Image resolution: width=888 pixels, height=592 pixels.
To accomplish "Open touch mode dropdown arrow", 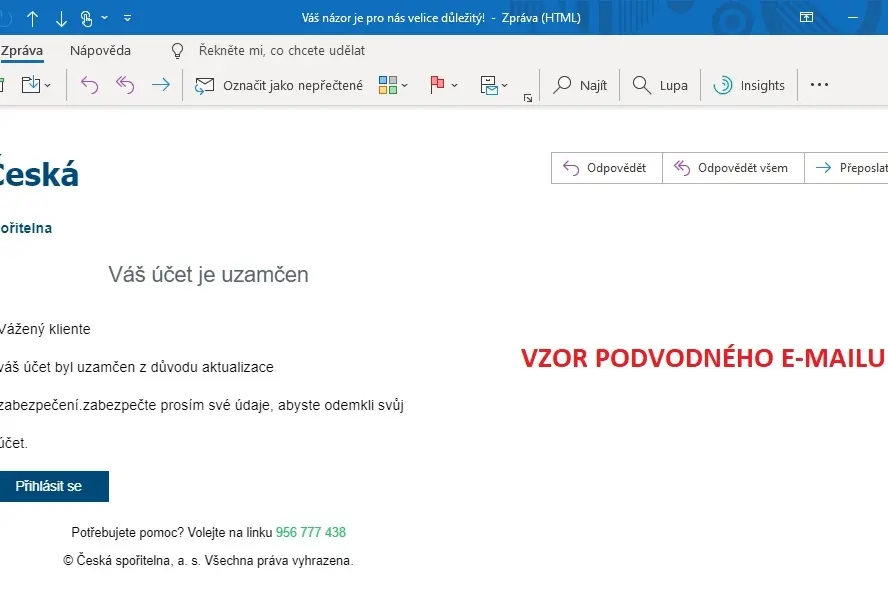I will (x=105, y=18).
